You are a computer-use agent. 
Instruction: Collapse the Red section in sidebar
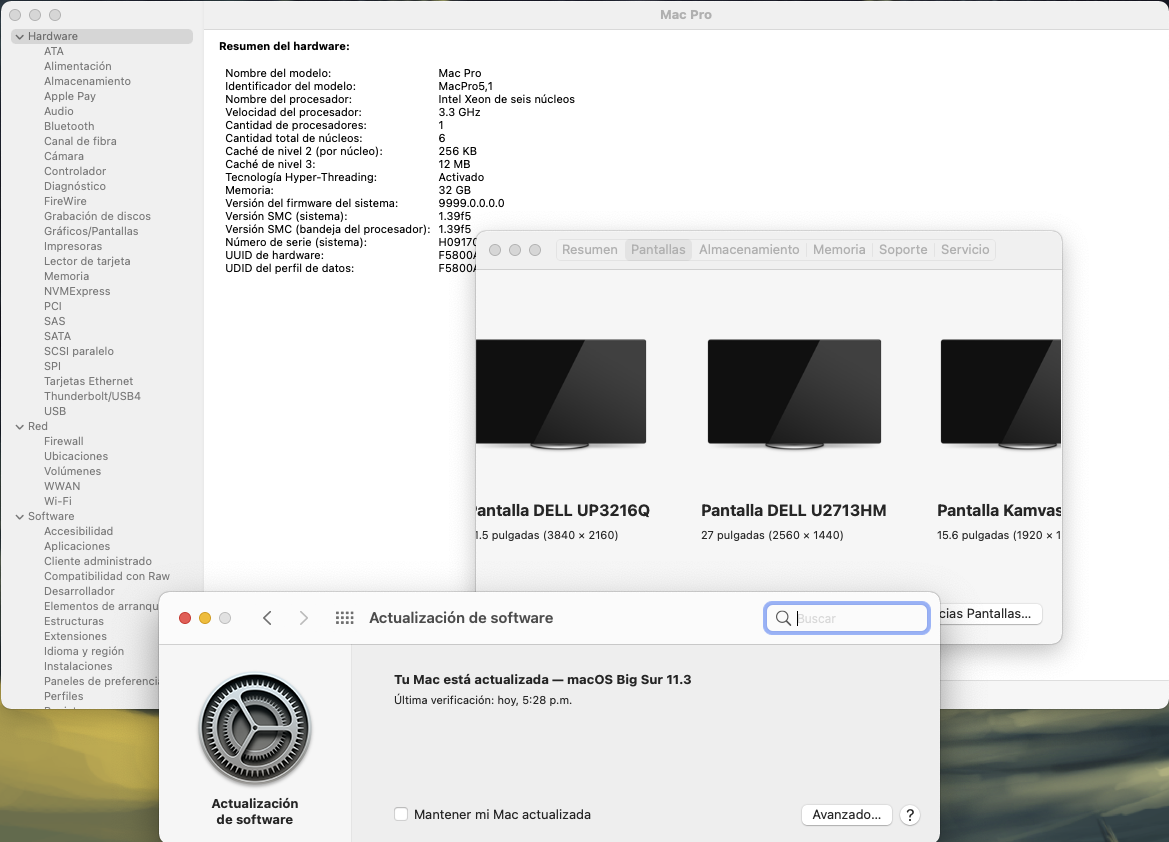tap(19, 427)
